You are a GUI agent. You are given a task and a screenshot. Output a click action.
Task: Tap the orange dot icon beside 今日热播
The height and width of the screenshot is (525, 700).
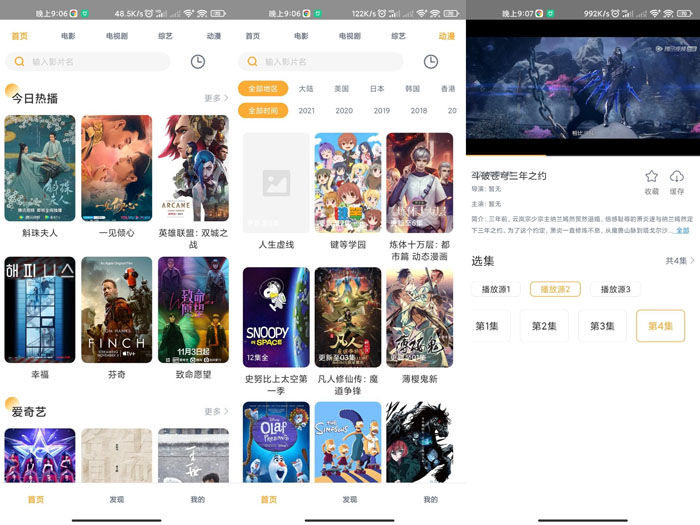(x=11, y=91)
